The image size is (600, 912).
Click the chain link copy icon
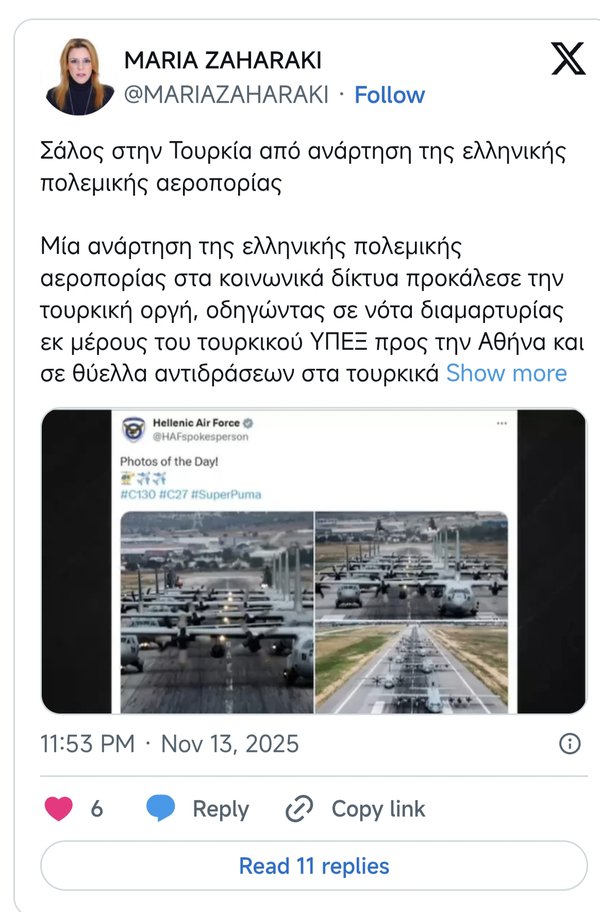299,809
